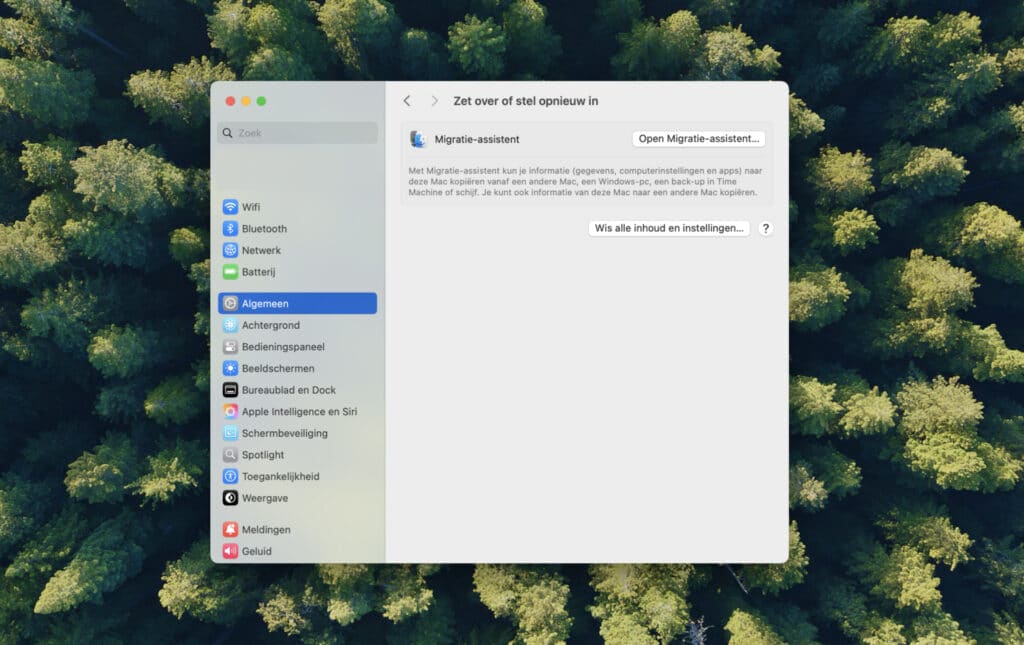Go forward with the right chevron
This screenshot has width=1024, height=645.
[x=434, y=101]
